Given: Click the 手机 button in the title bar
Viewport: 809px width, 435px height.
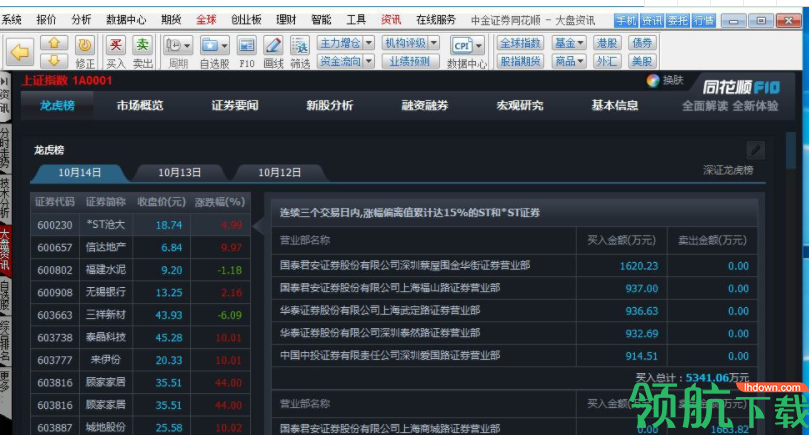Looking at the screenshot, I should coord(626,21).
